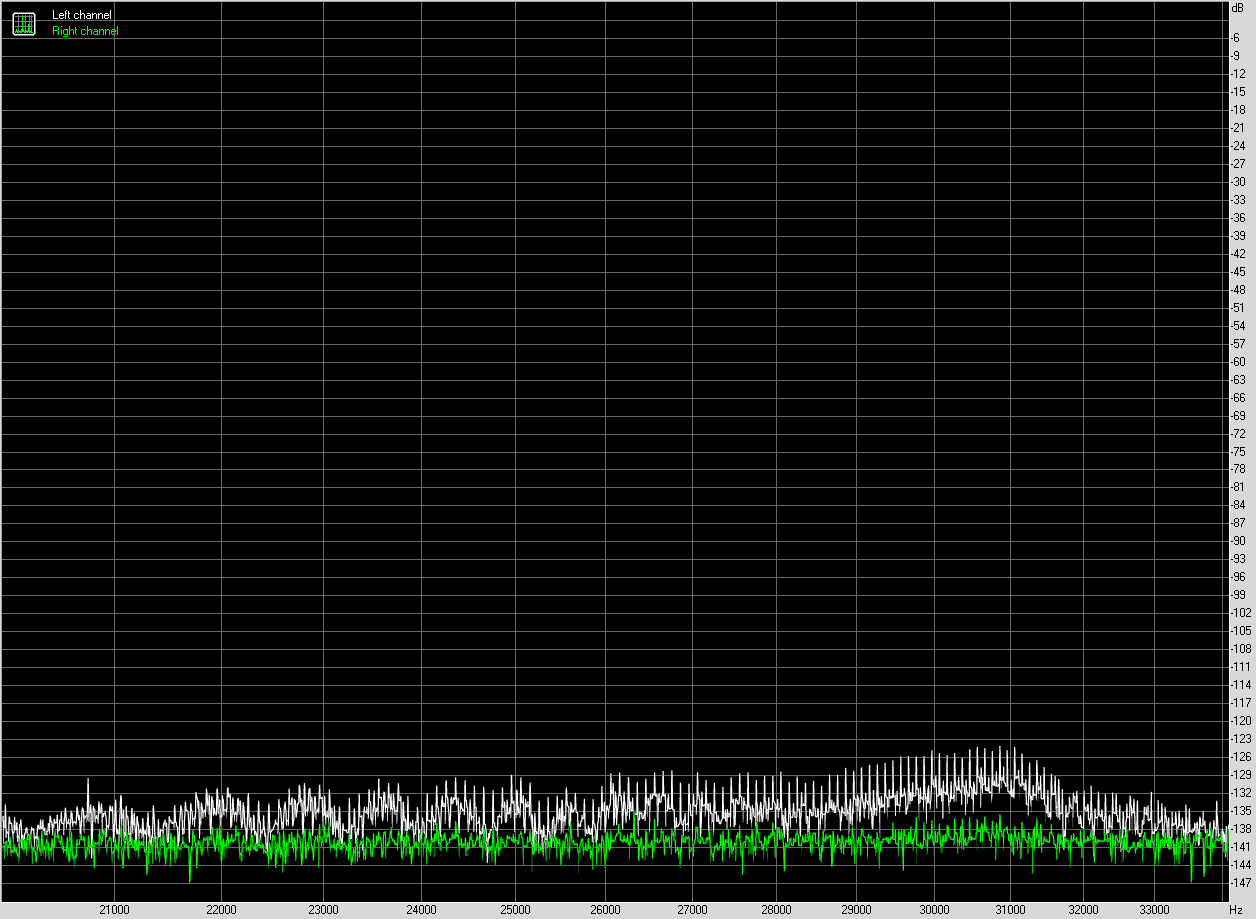This screenshot has height=919, width=1256.
Task: Click the -138 dB scale label
Action: pos(1240,829)
